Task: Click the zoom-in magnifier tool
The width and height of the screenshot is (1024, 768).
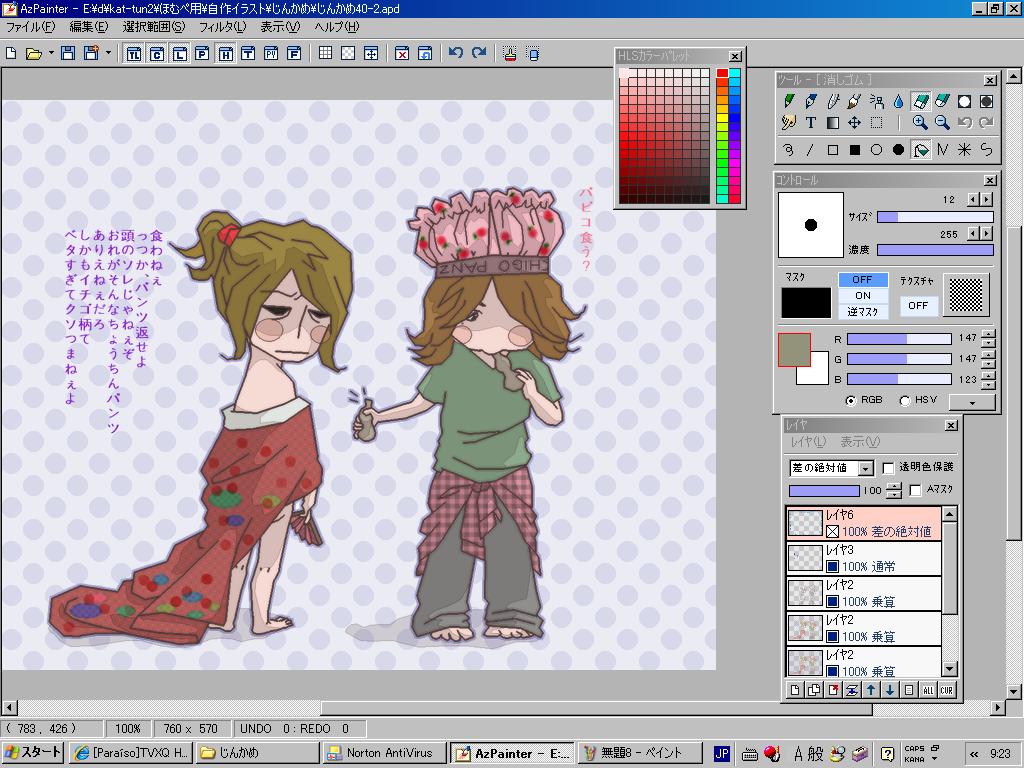Action: pos(920,123)
